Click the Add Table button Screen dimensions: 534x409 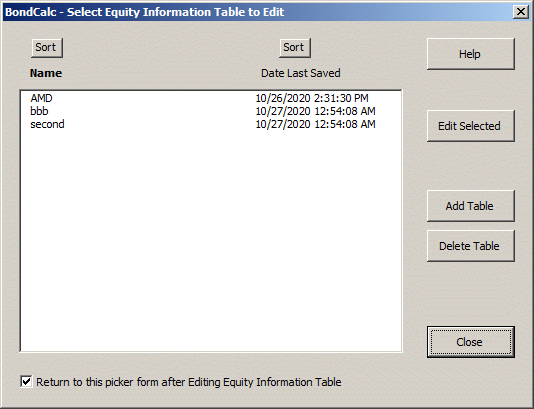pos(471,206)
